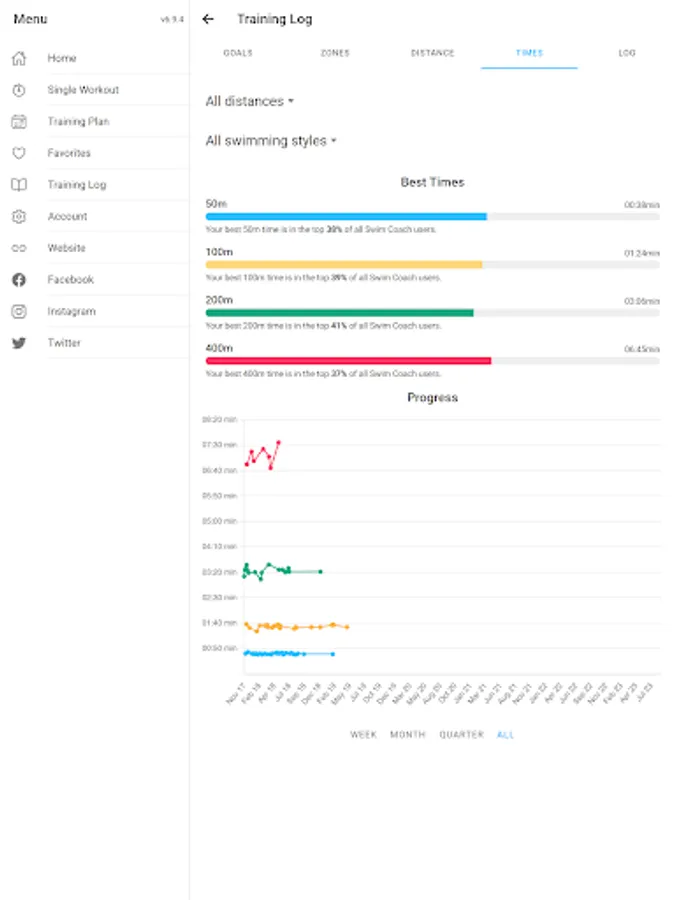Click the Home house icon
The width and height of the screenshot is (675, 900).
[x=19, y=58]
